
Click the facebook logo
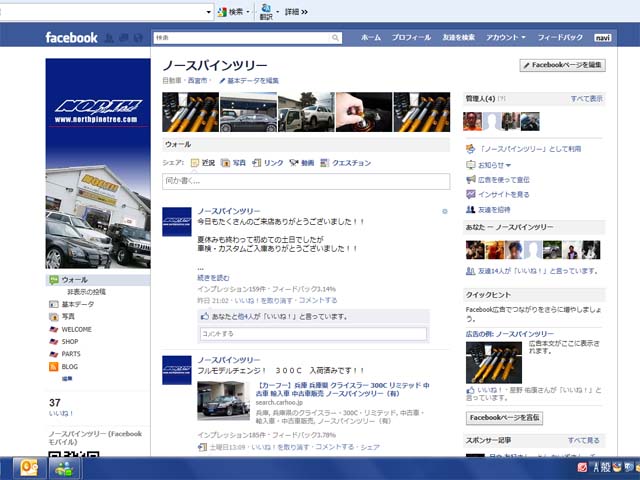[x=71, y=38]
